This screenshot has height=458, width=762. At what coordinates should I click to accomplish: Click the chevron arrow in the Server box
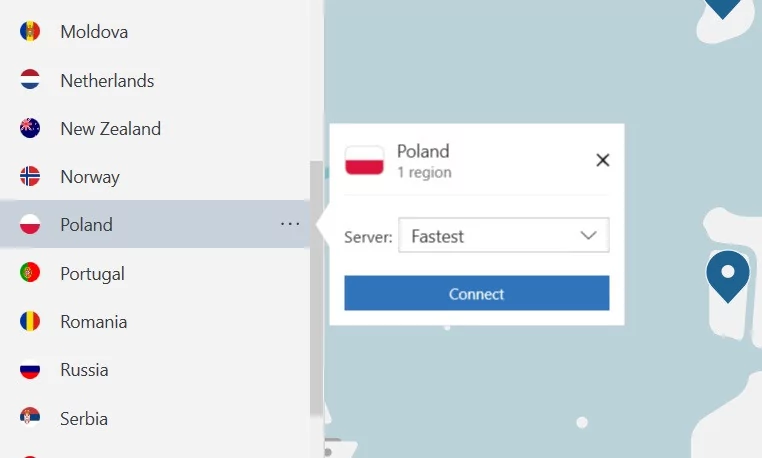[588, 236]
